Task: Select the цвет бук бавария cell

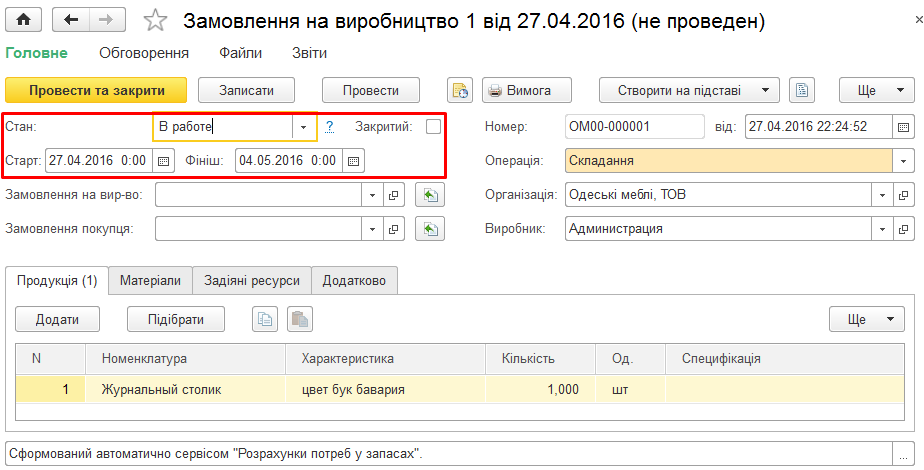Action: 386,389
